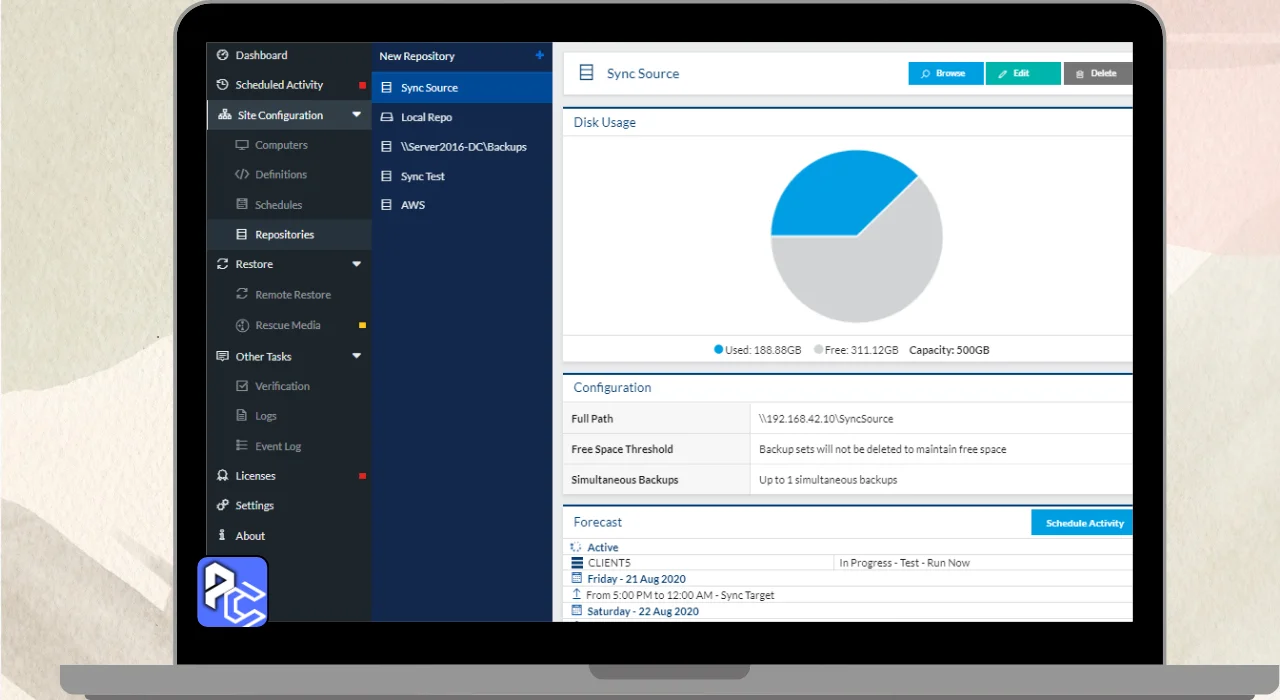Screen dimensions: 1280x700
Task: Collapse the Site Configuration section arrow
Action: (357, 115)
